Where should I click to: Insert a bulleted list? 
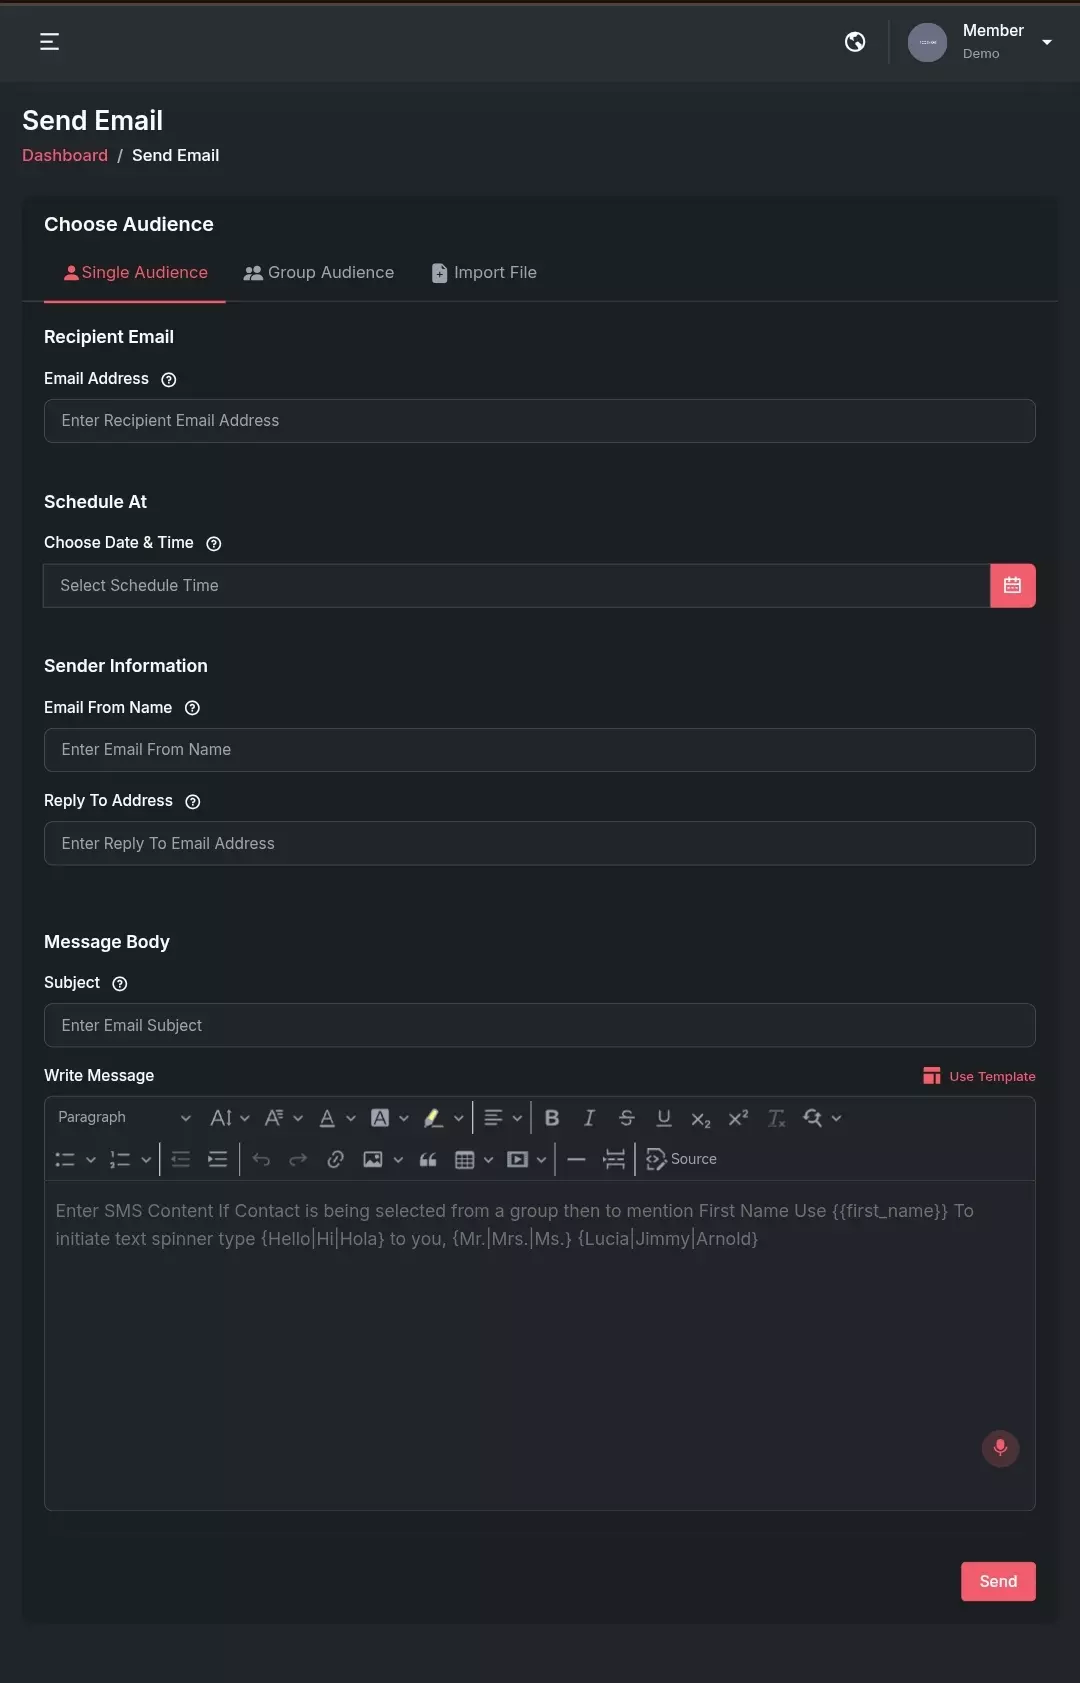(65, 1160)
